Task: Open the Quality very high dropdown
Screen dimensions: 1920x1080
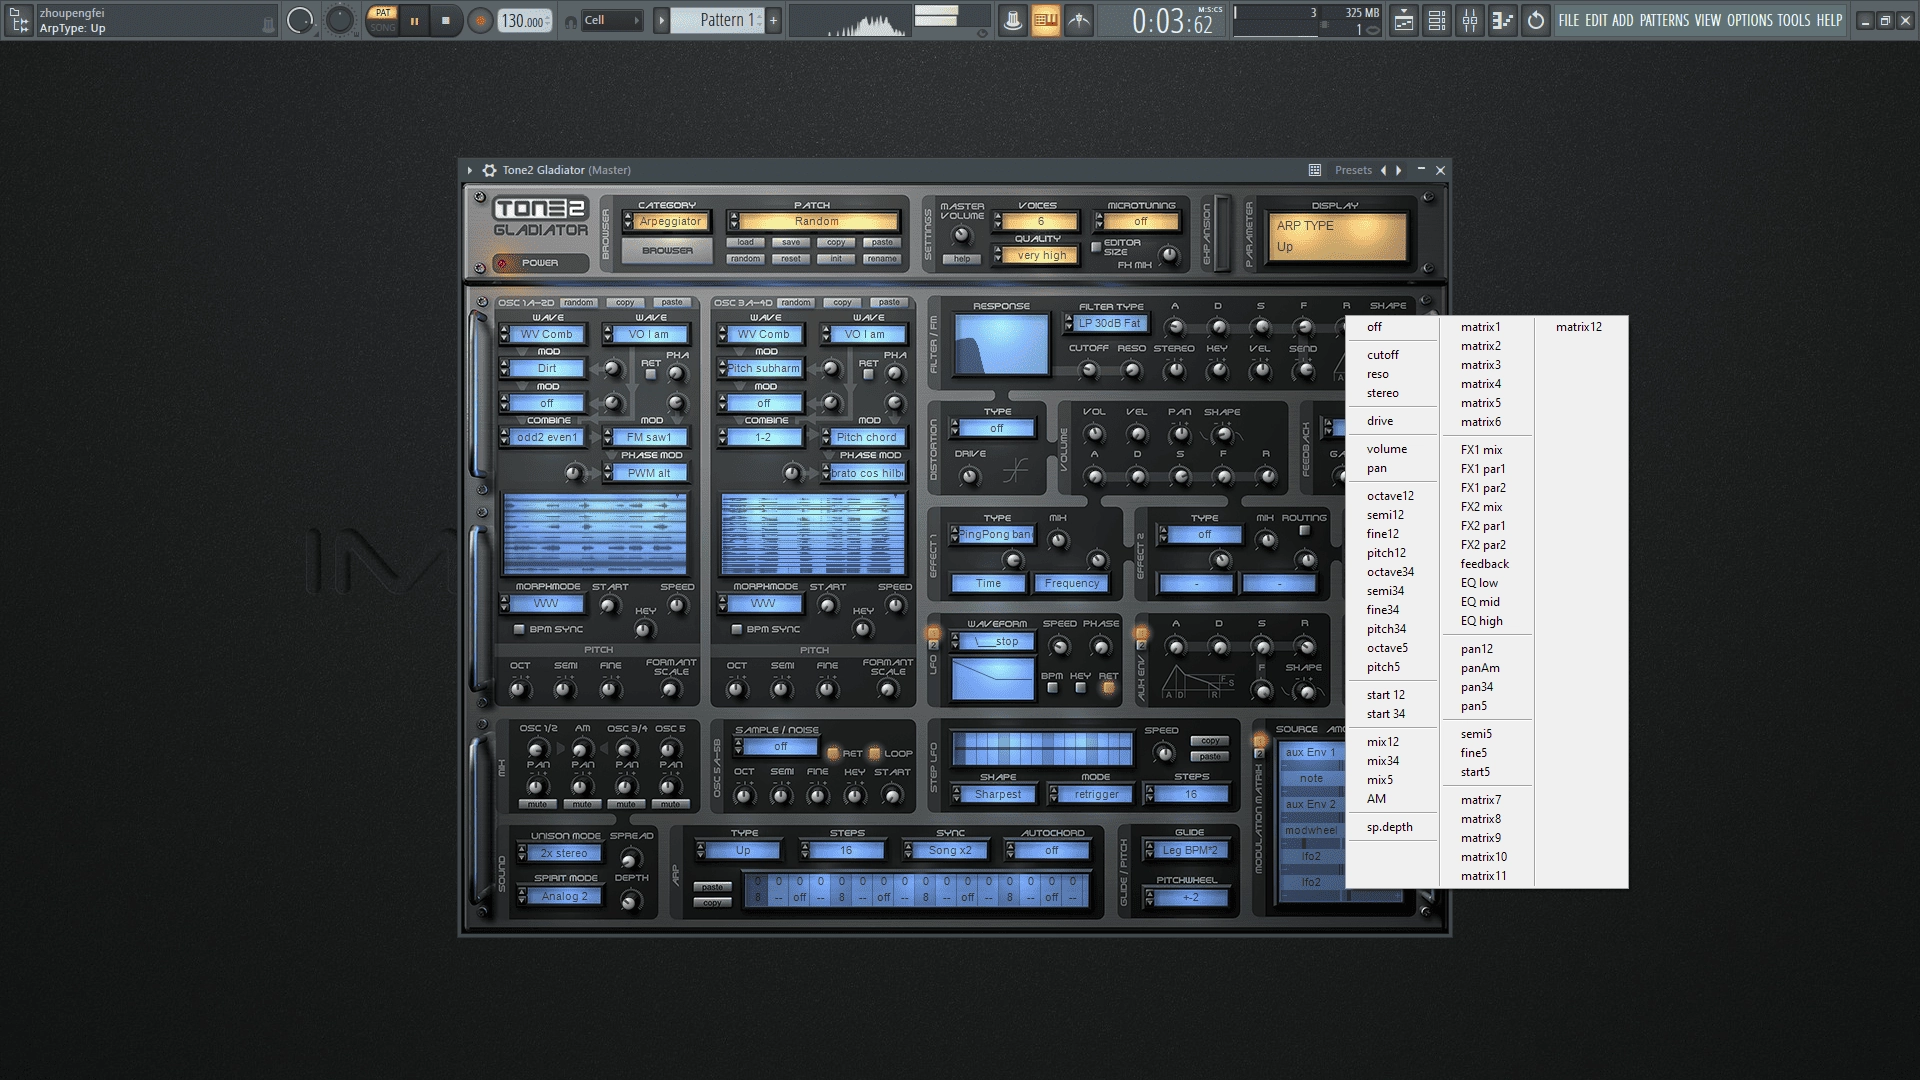Action: pyautogui.click(x=1036, y=255)
